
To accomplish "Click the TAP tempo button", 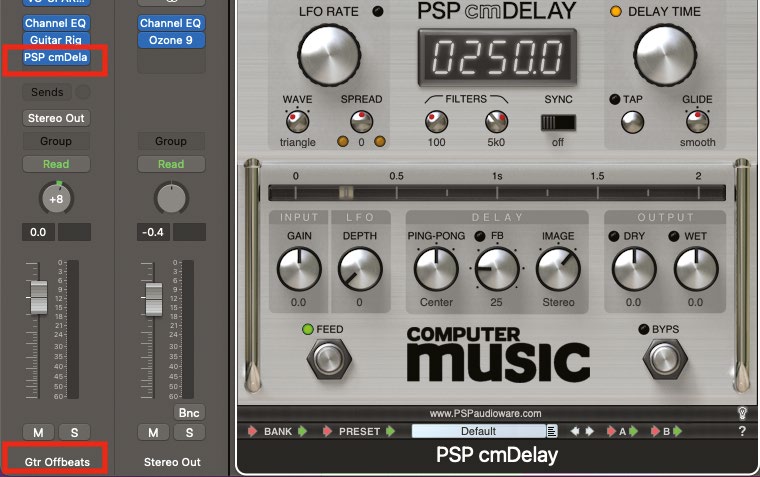I will (632, 122).
